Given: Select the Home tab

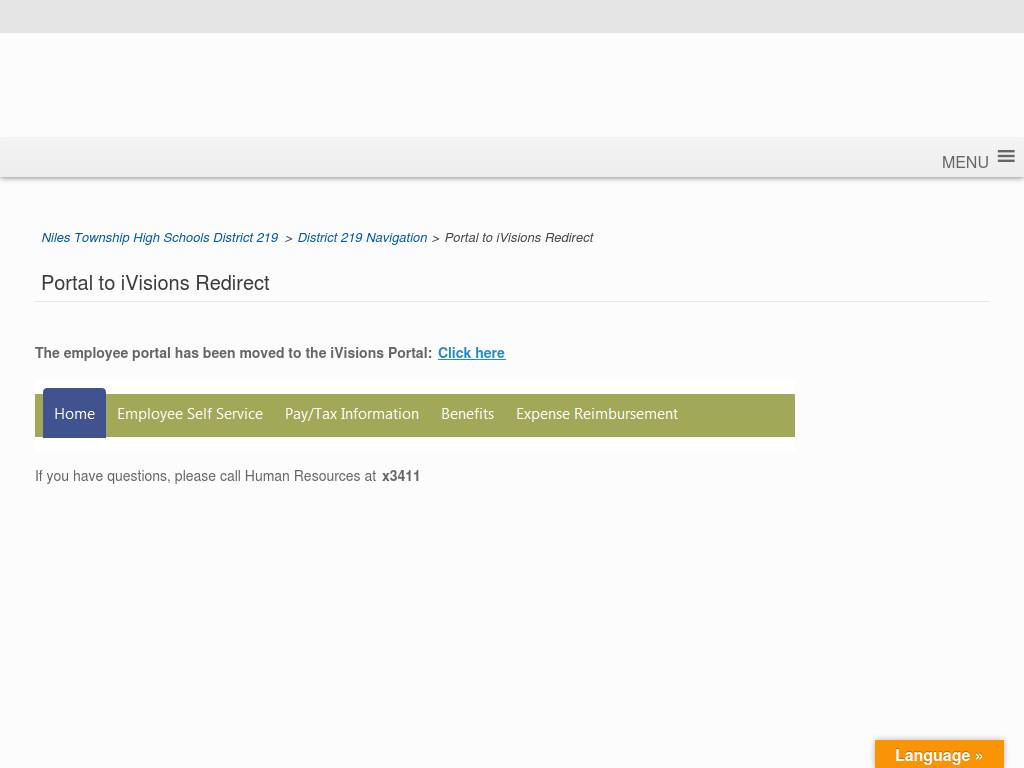Looking at the screenshot, I should coord(74,414).
